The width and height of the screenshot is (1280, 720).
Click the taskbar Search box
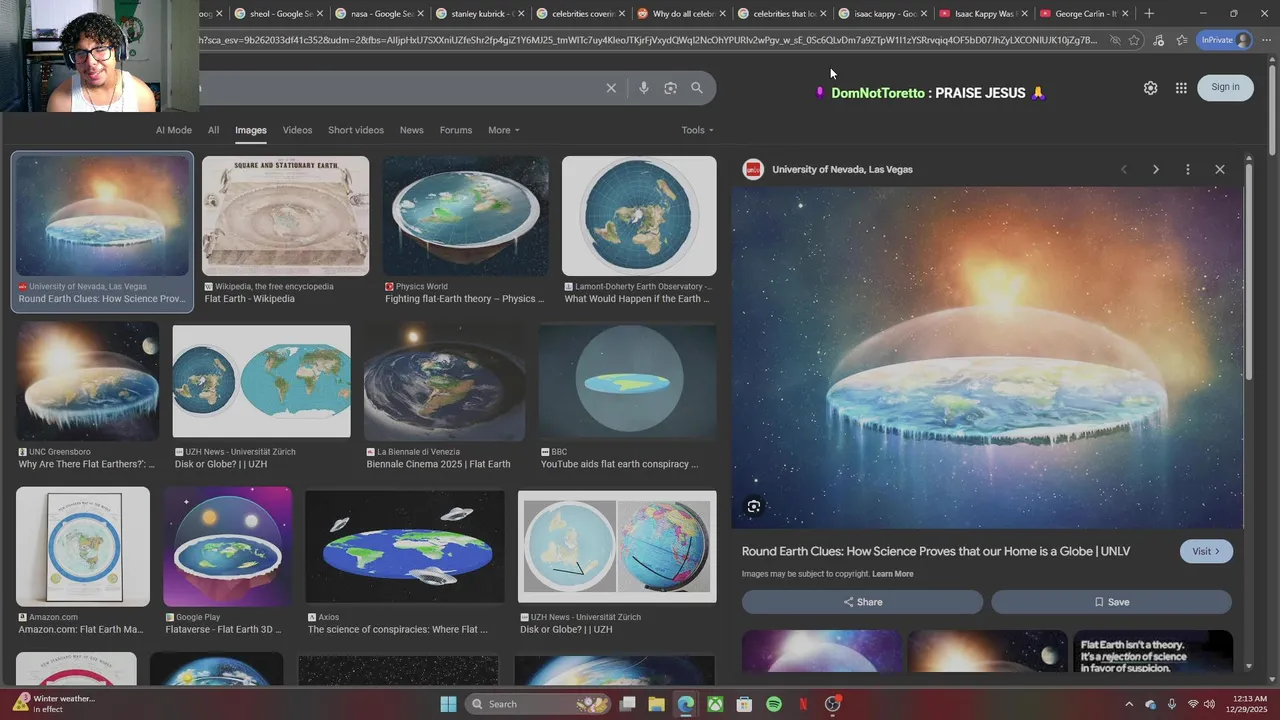tap(537, 704)
